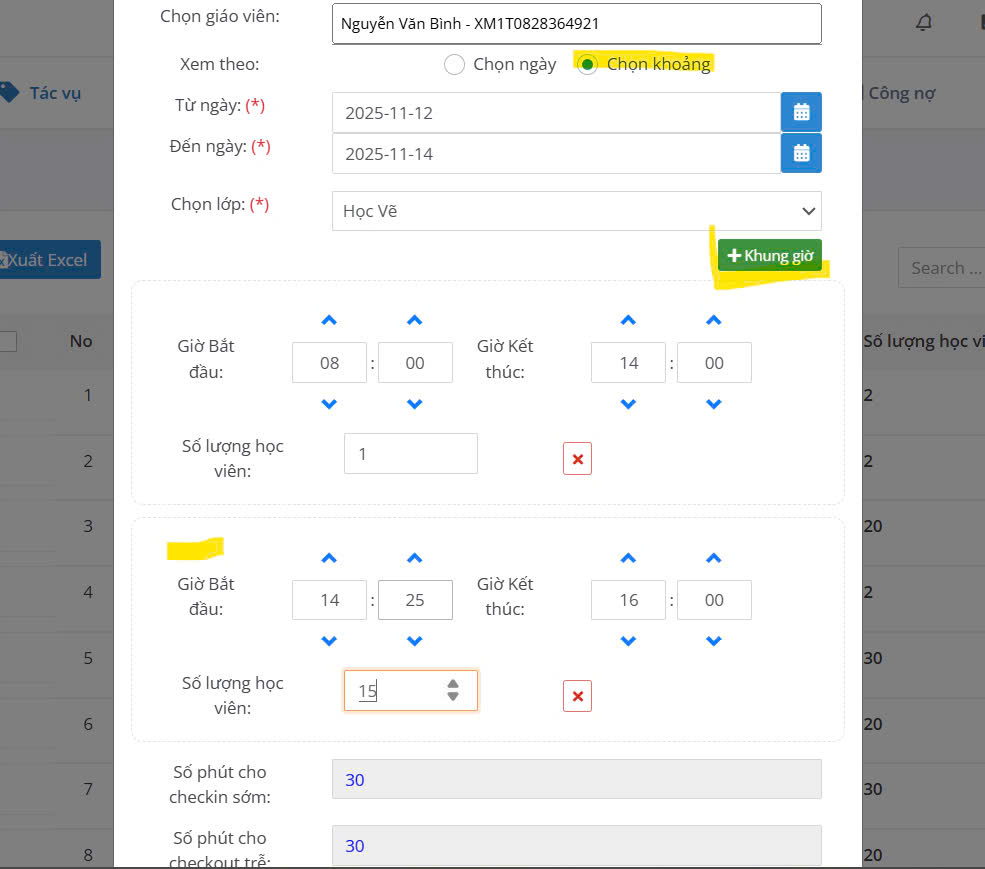Viewport: 985px width, 869px height.
Task: Increase start minute 25 in second slot
Action: coord(415,559)
